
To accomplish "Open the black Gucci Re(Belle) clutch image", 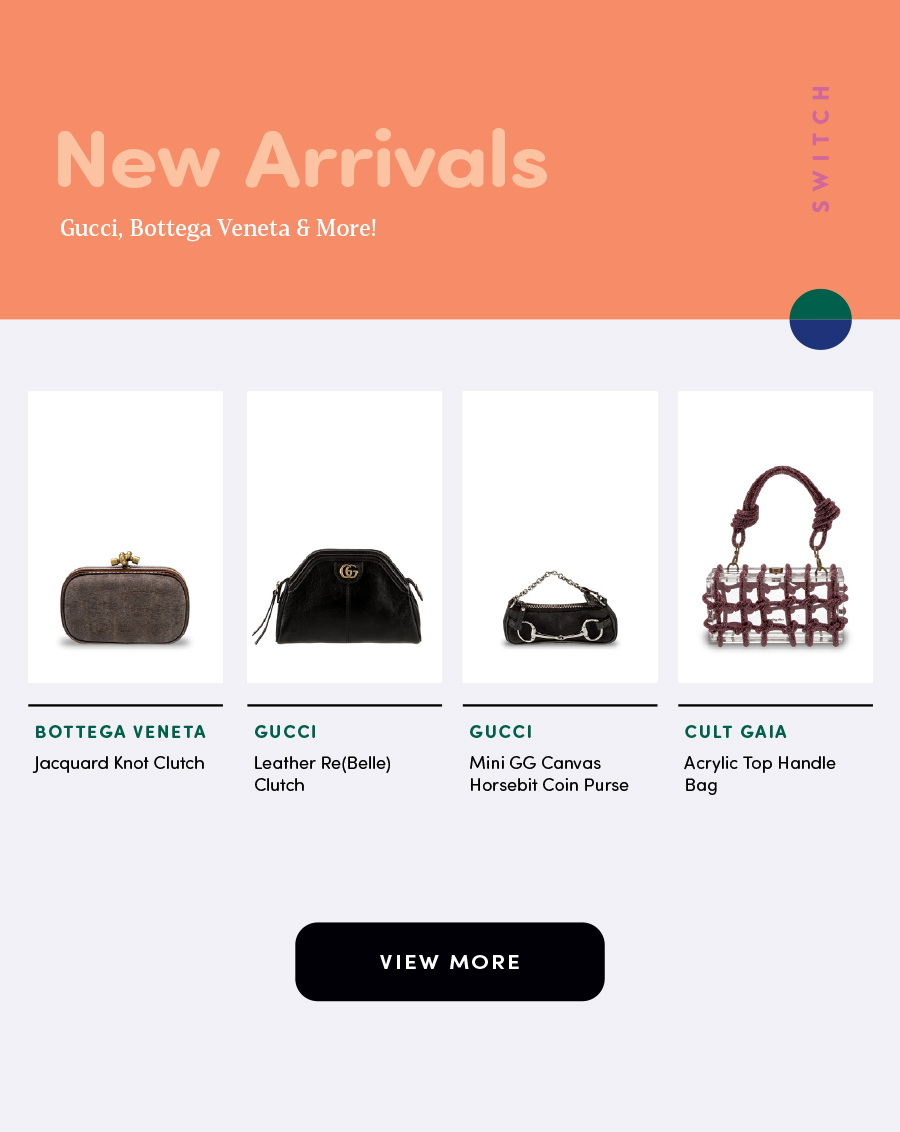I will coord(344,536).
